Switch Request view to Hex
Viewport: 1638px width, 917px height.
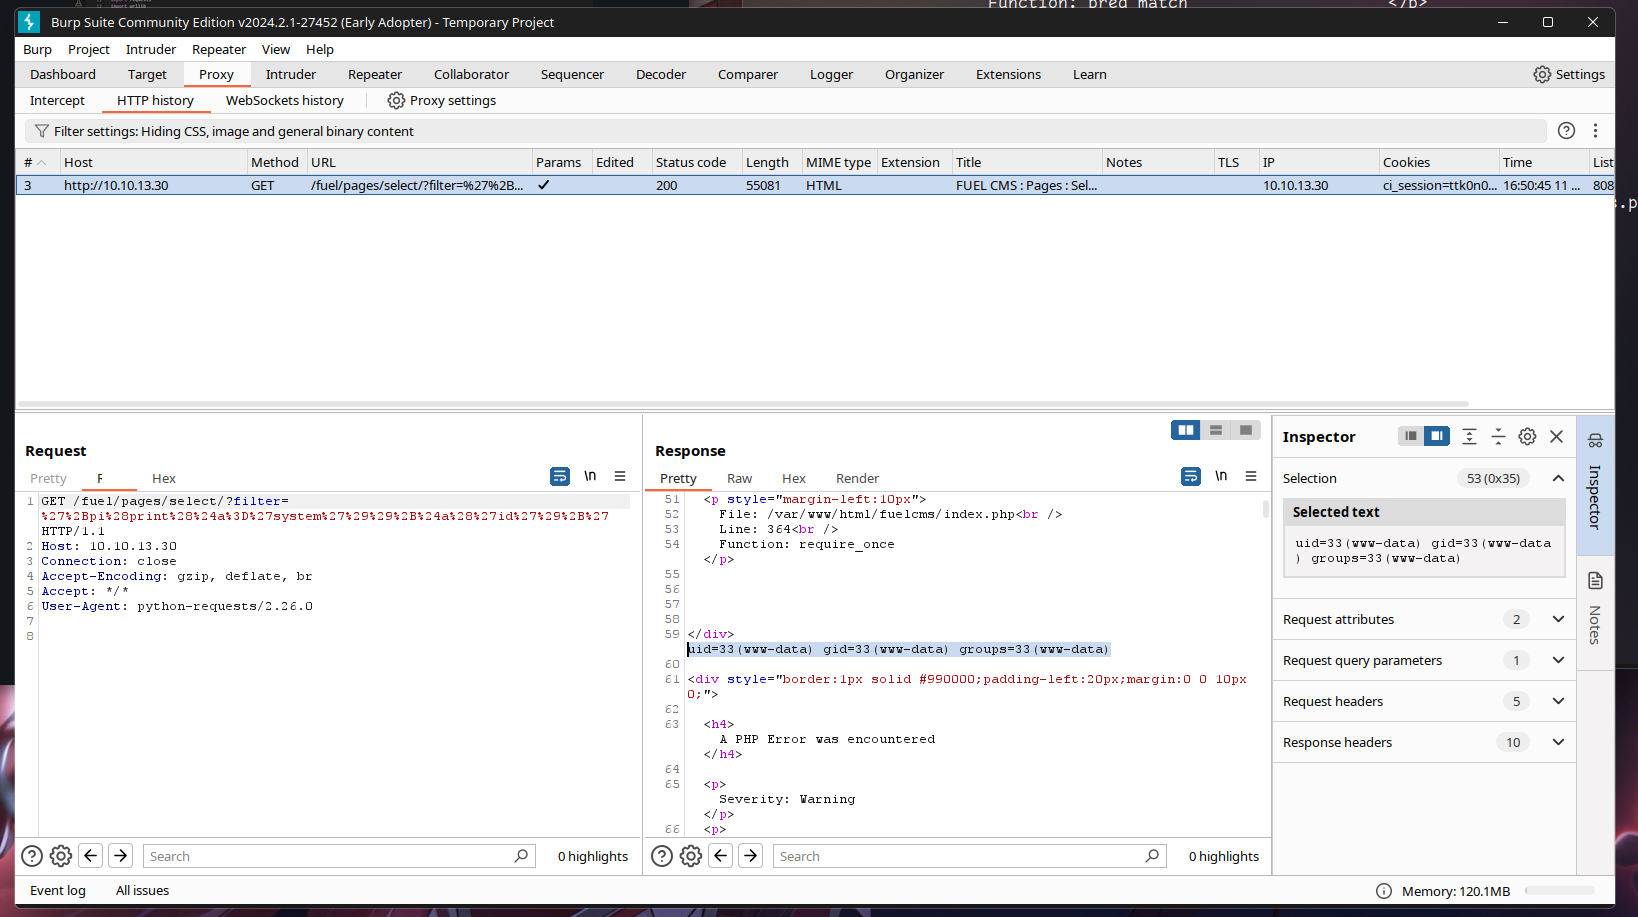pos(164,478)
